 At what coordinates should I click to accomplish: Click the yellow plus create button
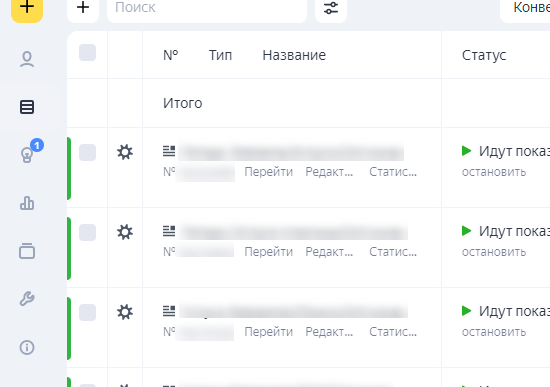pos(27,9)
